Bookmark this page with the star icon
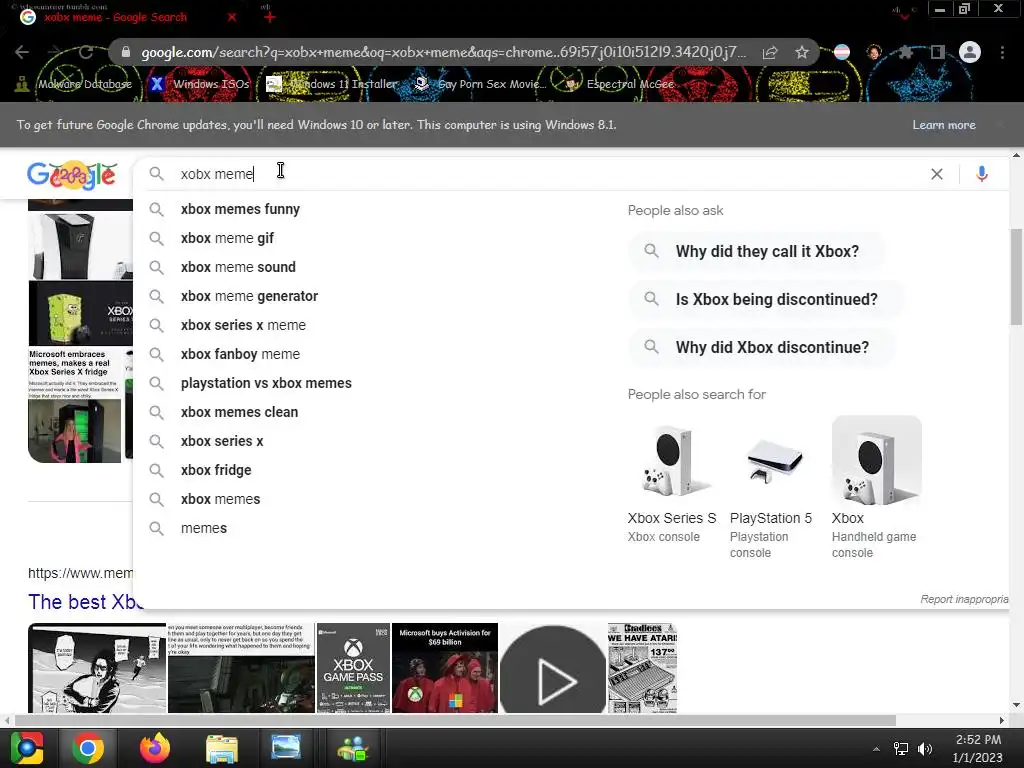1024x768 pixels. (802, 52)
